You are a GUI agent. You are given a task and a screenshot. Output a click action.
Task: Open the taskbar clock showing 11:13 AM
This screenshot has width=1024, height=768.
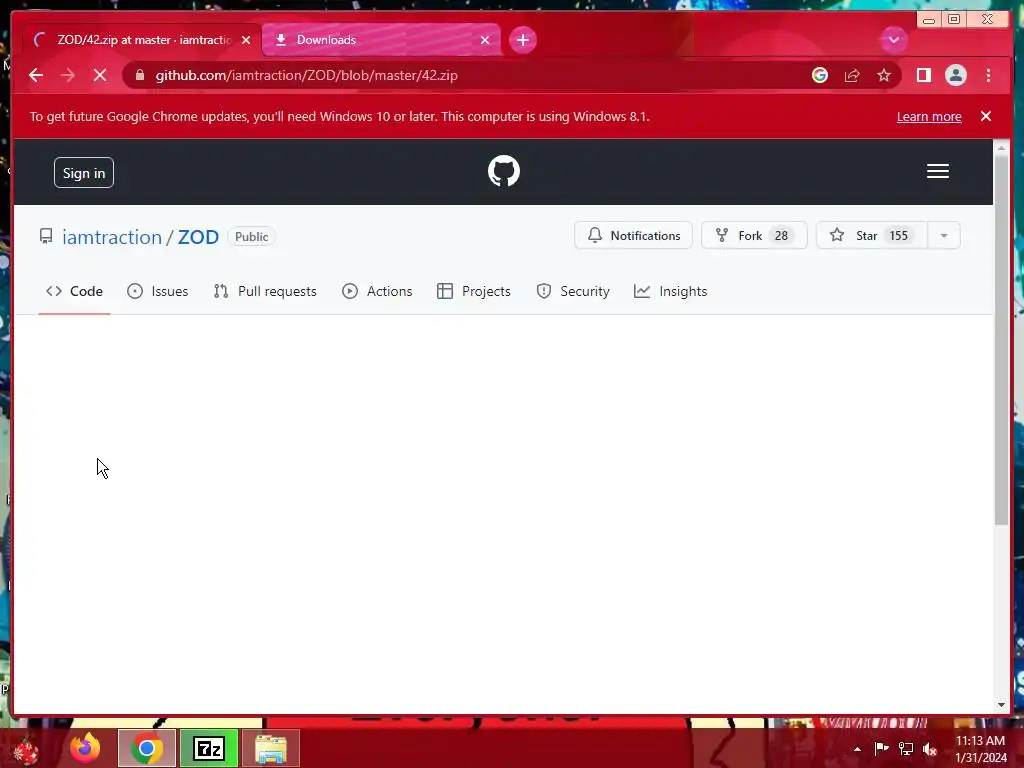pos(981,749)
